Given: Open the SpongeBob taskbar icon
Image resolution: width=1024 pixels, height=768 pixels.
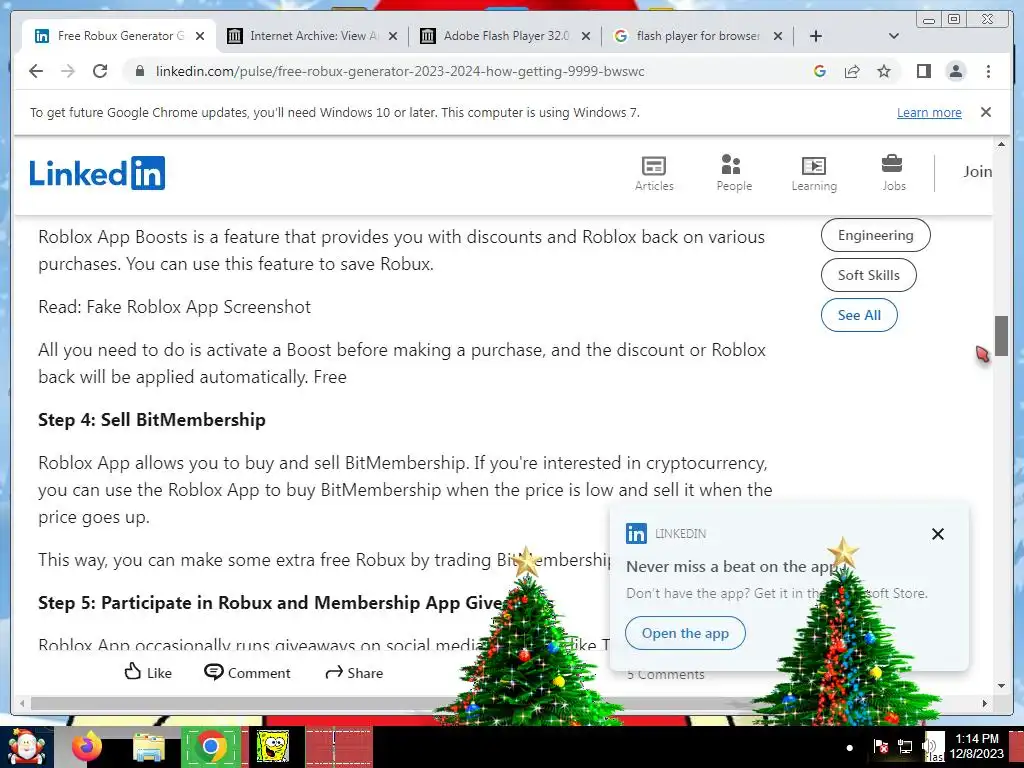Looking at the screenshot, I should [x=272, y=746].
